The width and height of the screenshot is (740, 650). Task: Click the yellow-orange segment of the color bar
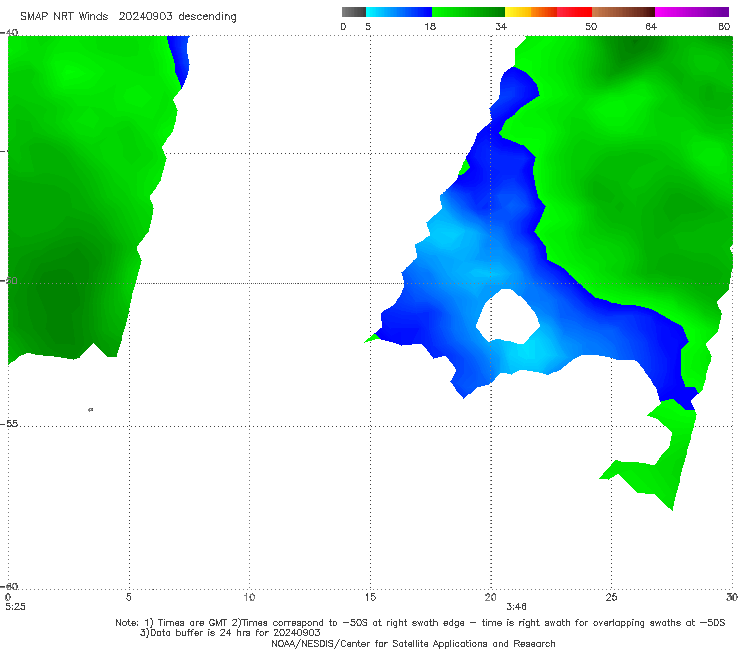[x=531, y=12]
